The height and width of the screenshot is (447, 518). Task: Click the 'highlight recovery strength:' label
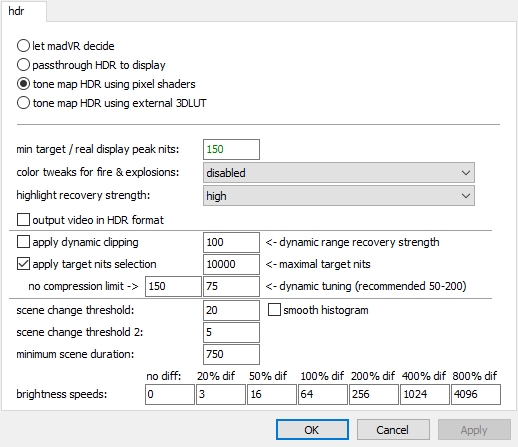point(83,195)
